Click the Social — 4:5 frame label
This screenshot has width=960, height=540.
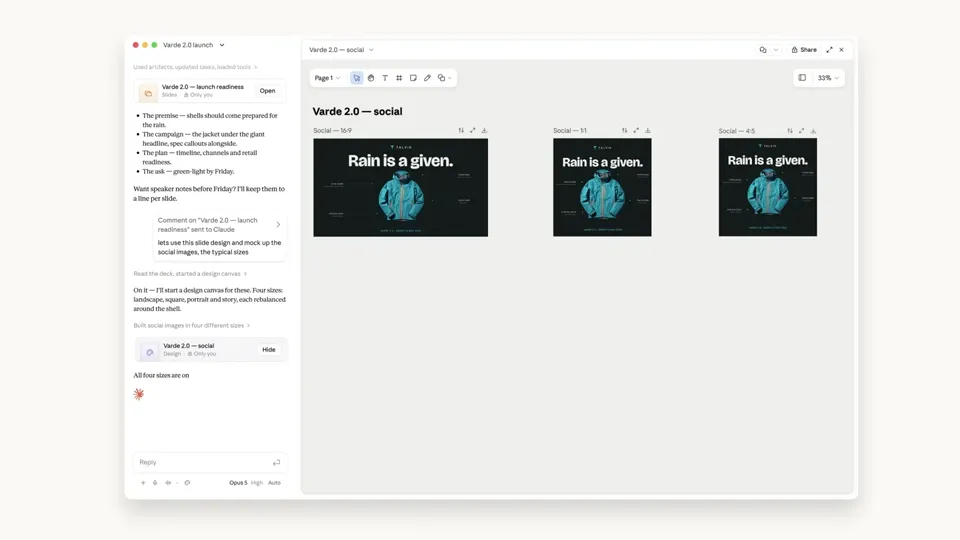(737, 131)
